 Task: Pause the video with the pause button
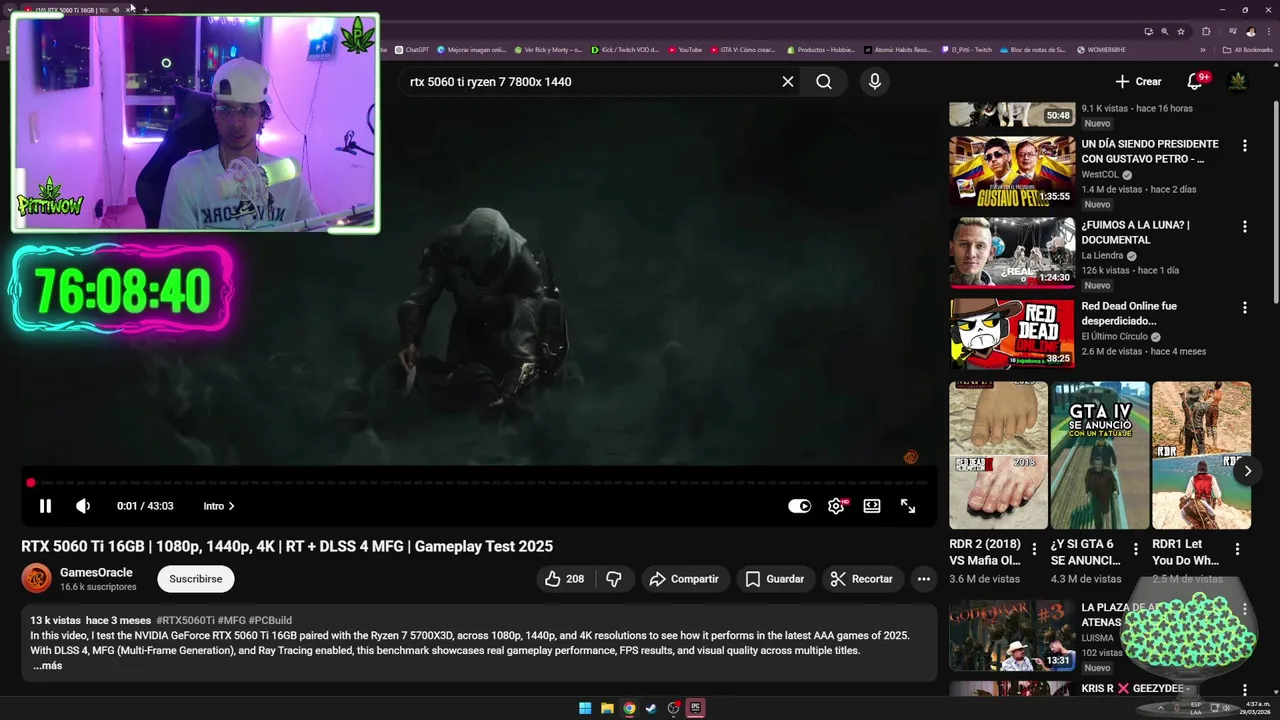pos(45,506)
